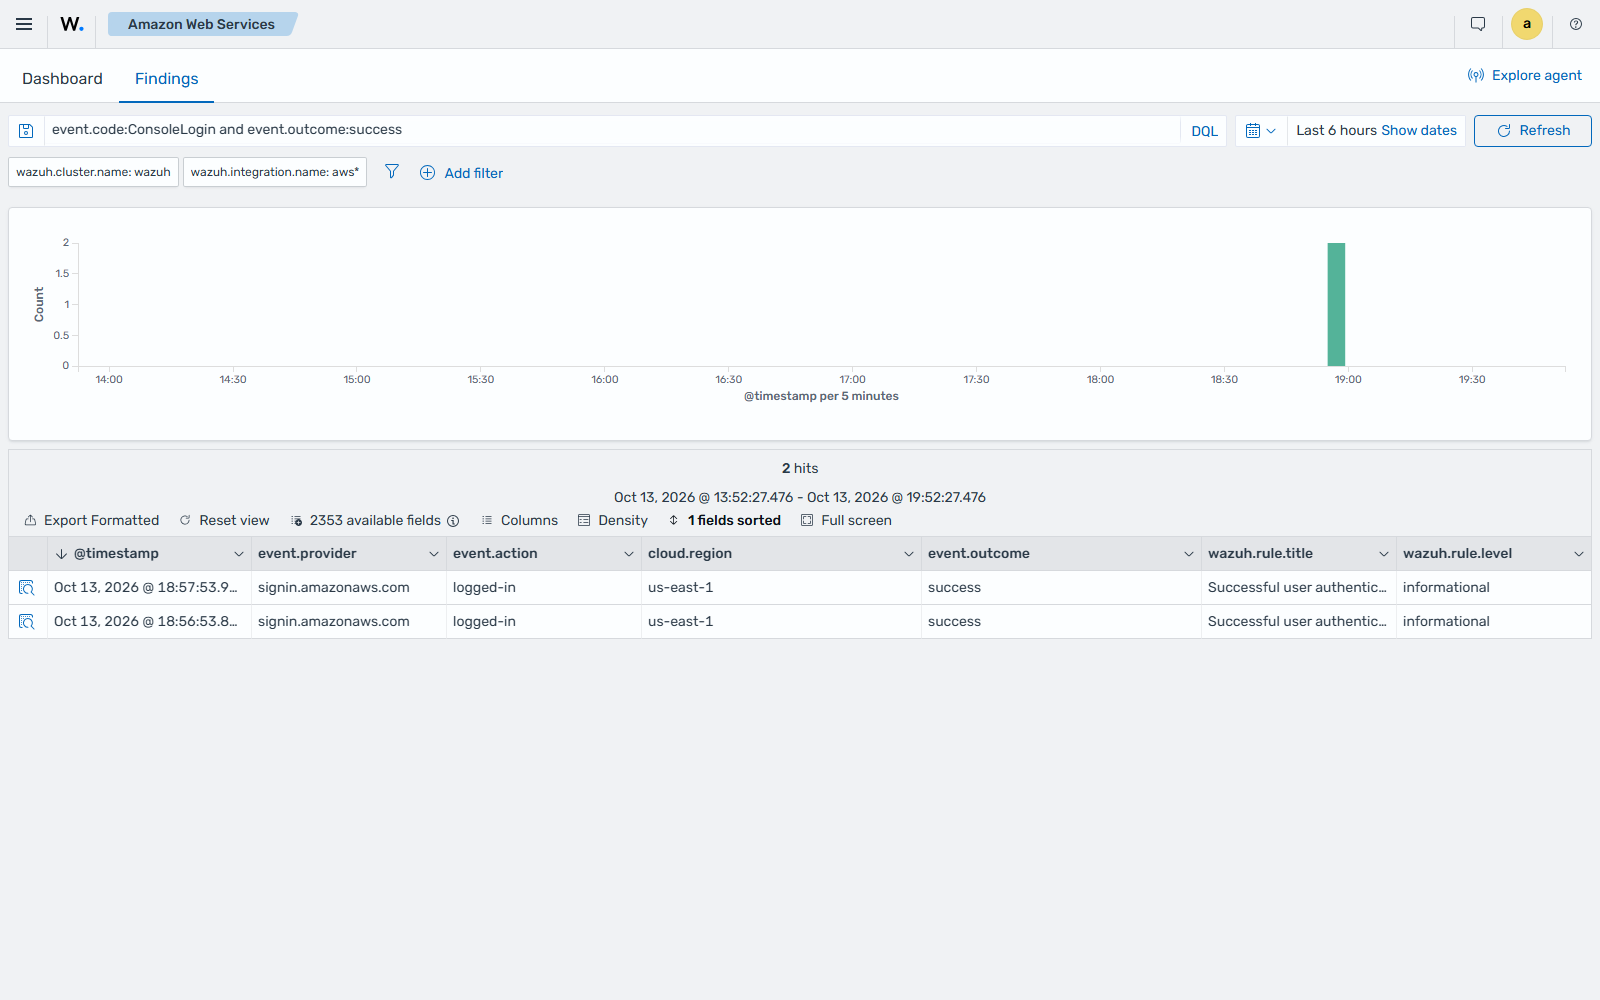Click the Add filter plus icon
Screen dimensions: 1600x1000
pos(427,172)
